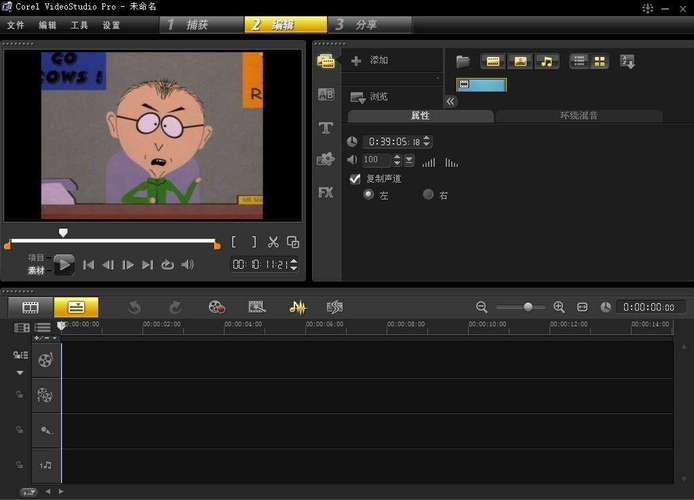Viewport: 694px width, 500px height.
Task: Switch to the 属性 tab
Action: click(420, 116)
